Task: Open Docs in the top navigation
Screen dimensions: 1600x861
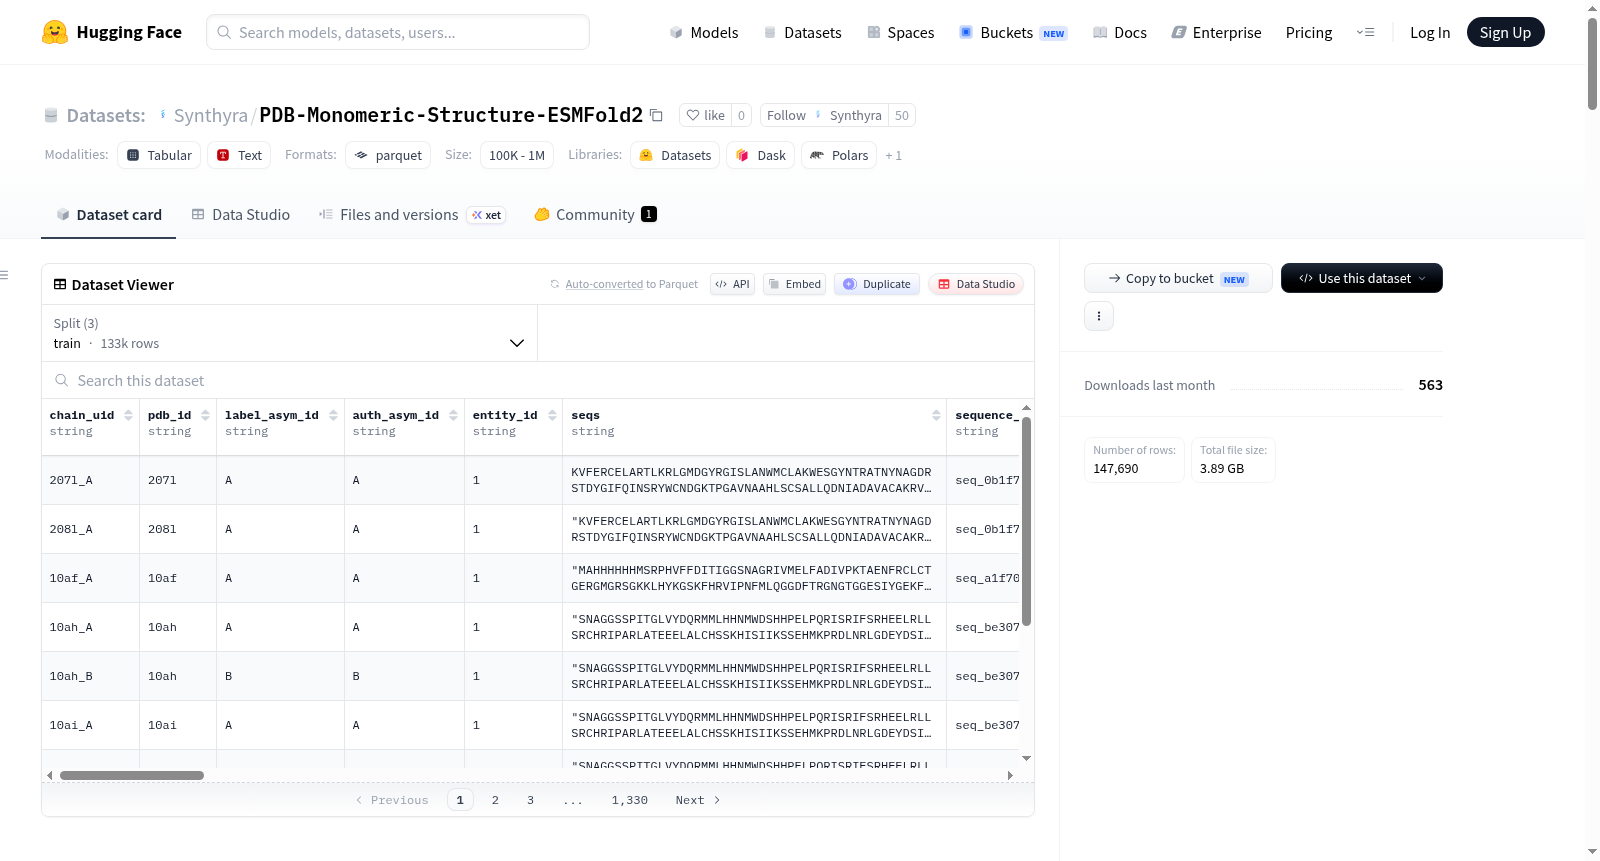Action: click(x=1119, y=32)
